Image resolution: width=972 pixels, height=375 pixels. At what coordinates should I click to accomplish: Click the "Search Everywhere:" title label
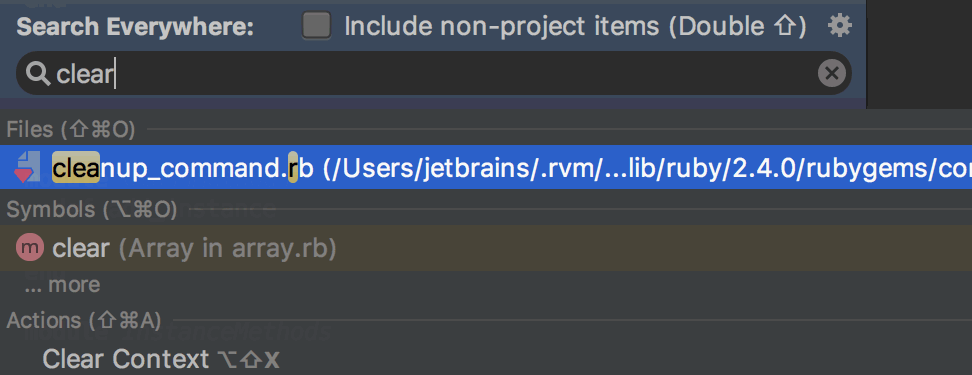click(135, 27)
